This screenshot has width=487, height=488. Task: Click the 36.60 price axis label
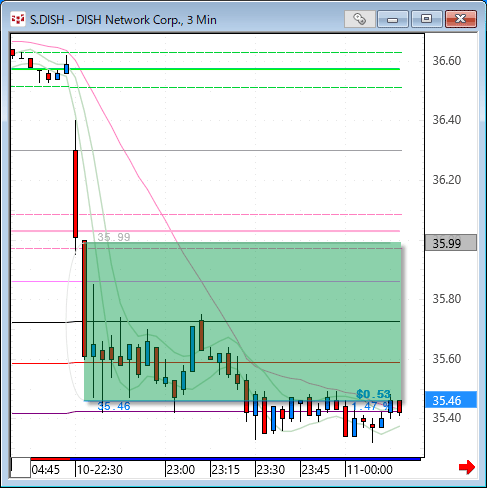coord(447,61)
